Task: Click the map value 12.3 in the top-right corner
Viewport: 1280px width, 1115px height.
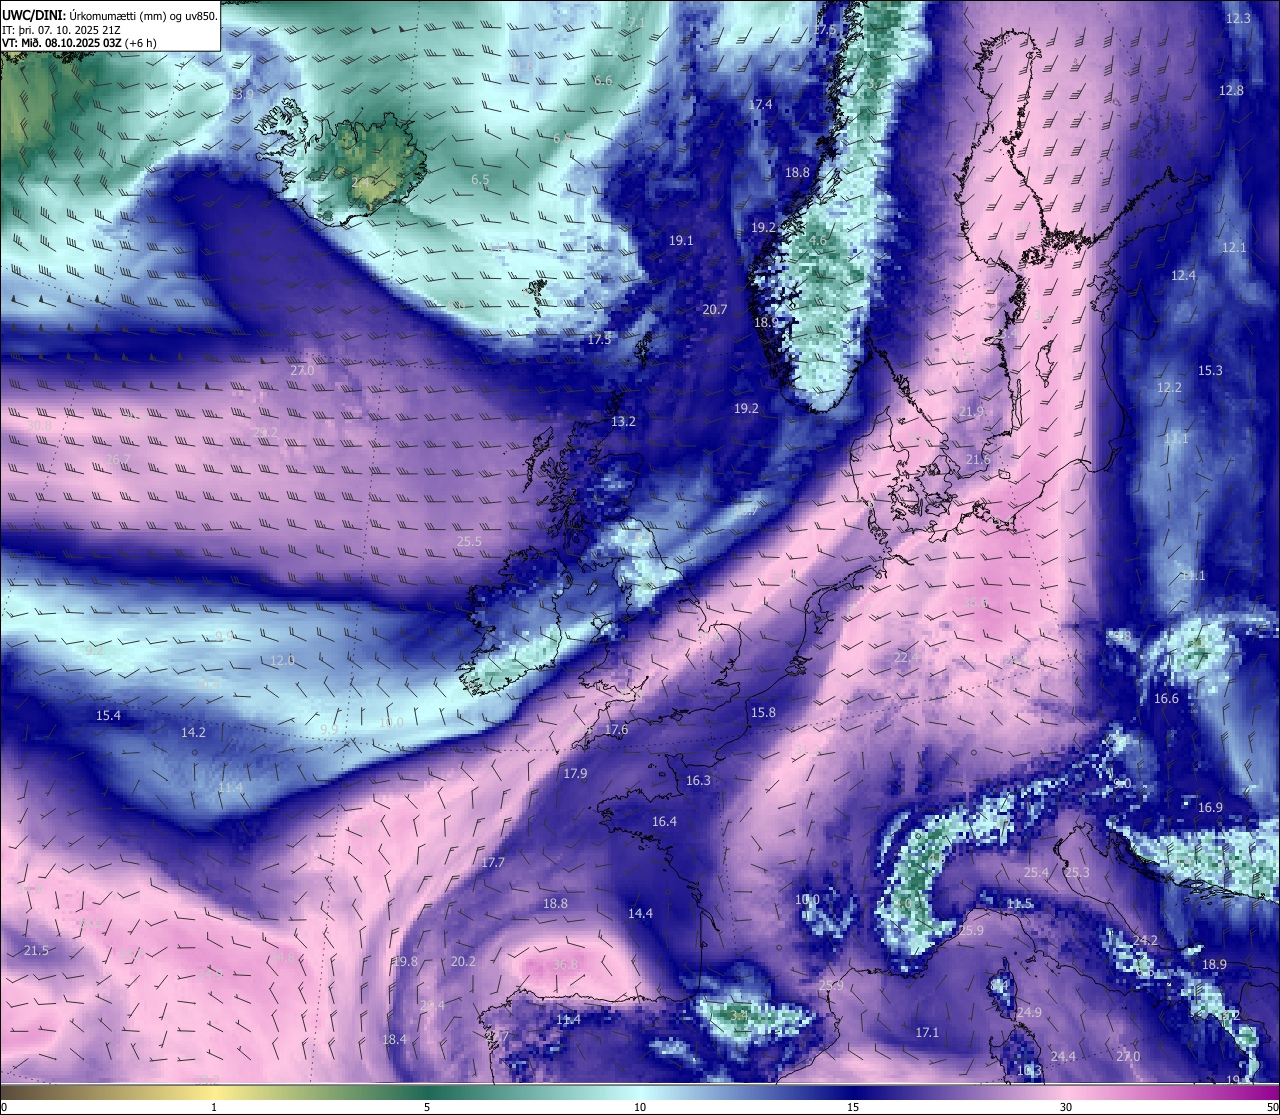Action: 1238,19
